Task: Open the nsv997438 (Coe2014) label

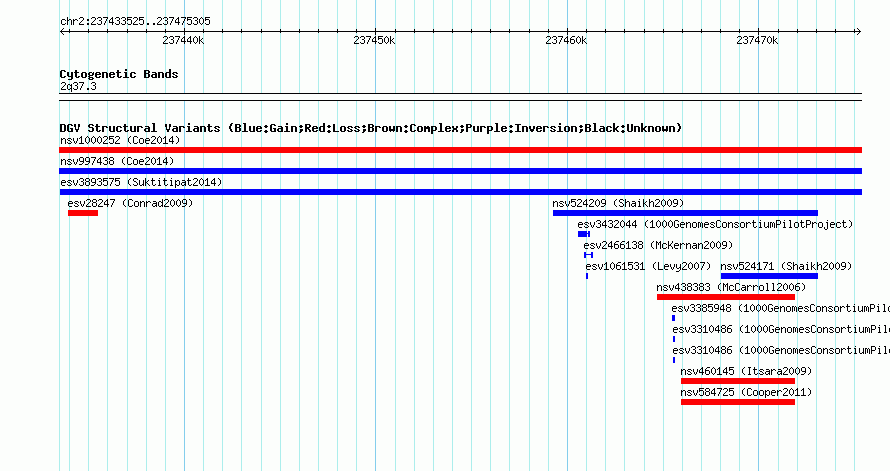Action: pos(117,161)
